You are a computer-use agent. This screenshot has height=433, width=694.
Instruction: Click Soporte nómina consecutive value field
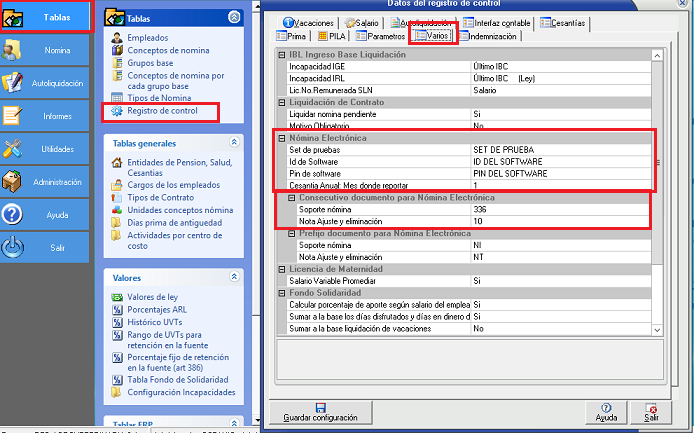(560, 209)
